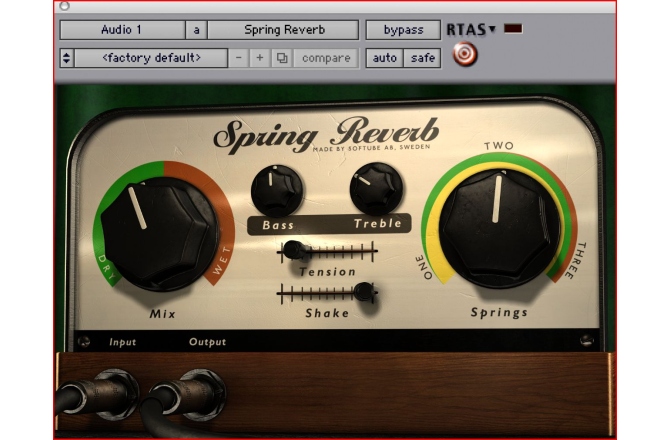The height and width of the screenshot is (440, 672).
Task: Toggle the safe automation button
Action: [422, 58]
